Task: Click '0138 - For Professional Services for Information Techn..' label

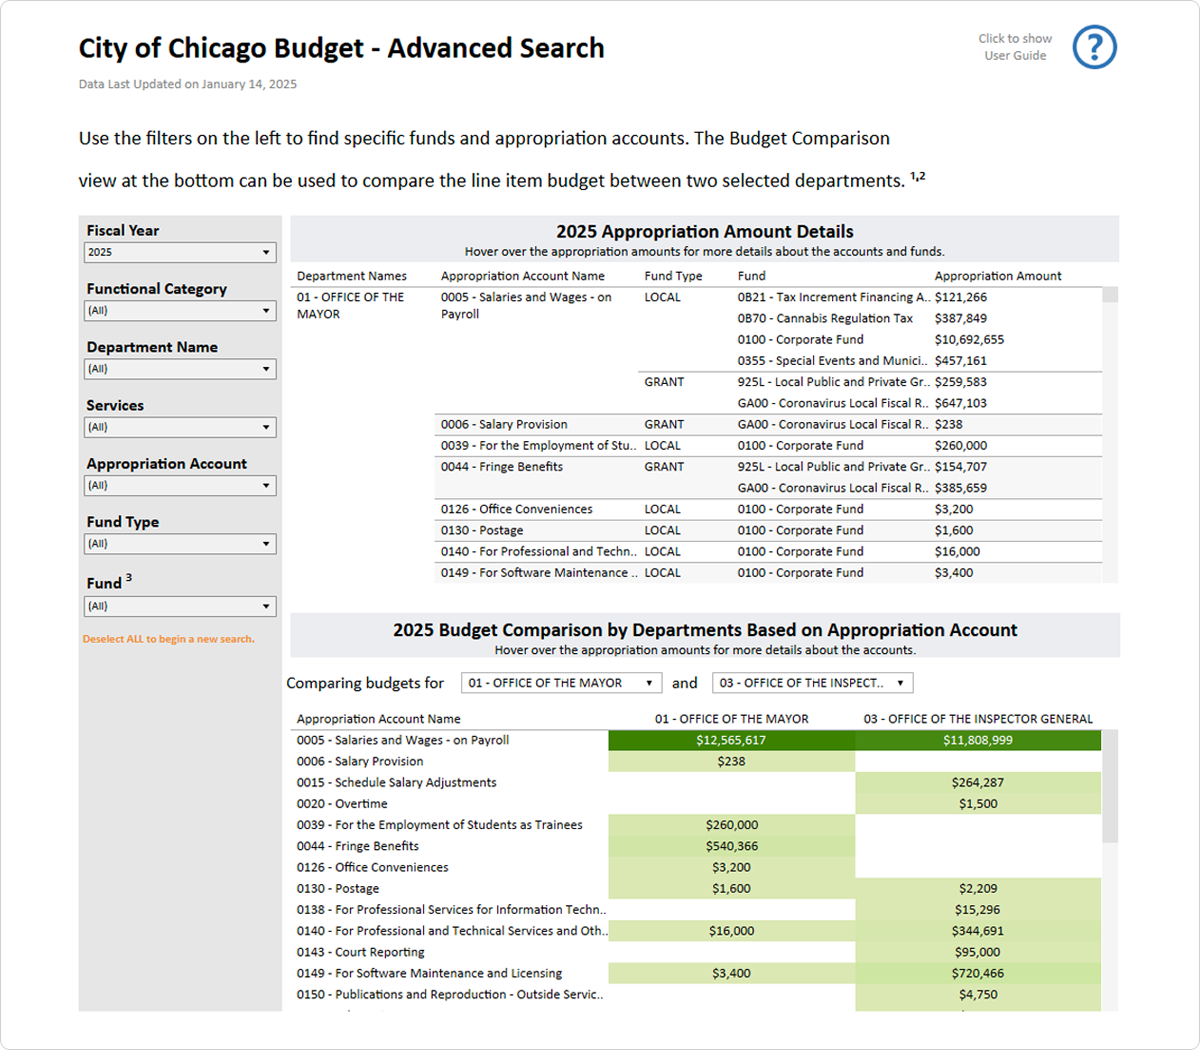Action: (x=451, y=910)
